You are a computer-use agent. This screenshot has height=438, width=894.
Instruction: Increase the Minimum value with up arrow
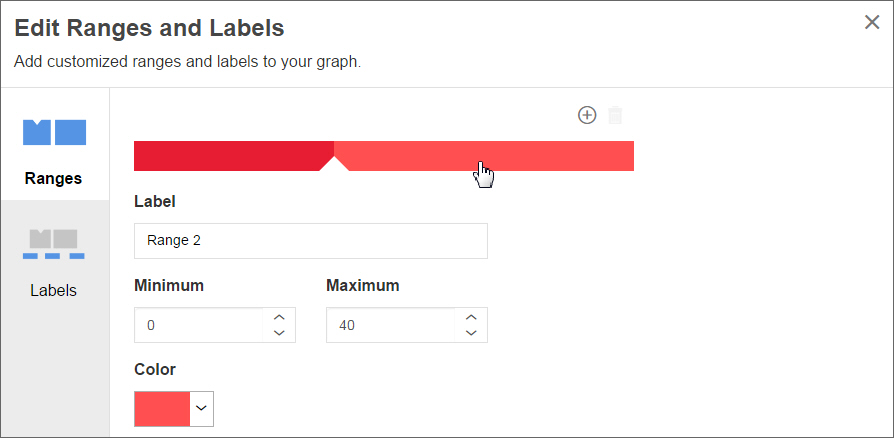[x=279, y=318]
